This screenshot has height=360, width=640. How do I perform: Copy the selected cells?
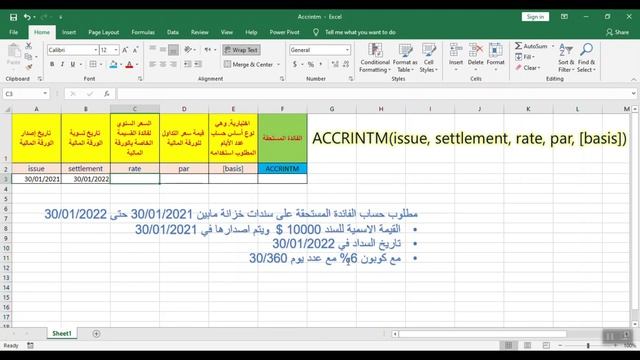click(28, 56)
